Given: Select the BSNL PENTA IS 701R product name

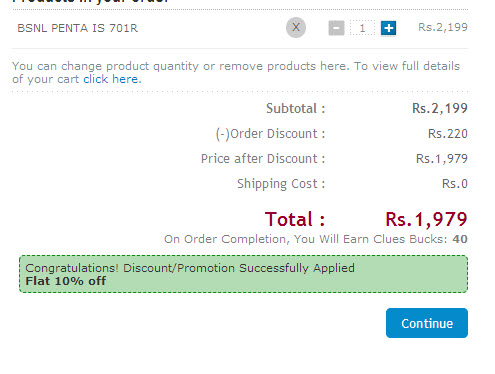Looking at the screenshot, I should tap(77, 28).
